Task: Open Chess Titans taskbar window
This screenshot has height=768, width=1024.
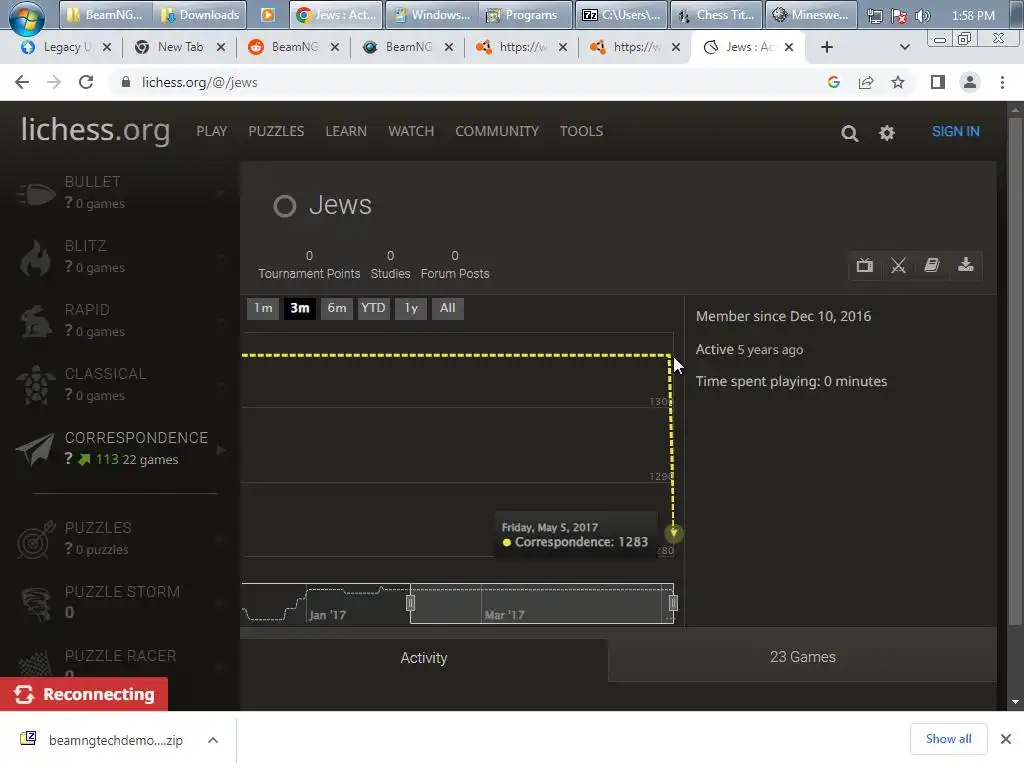Action: click(x=716, y=15)
